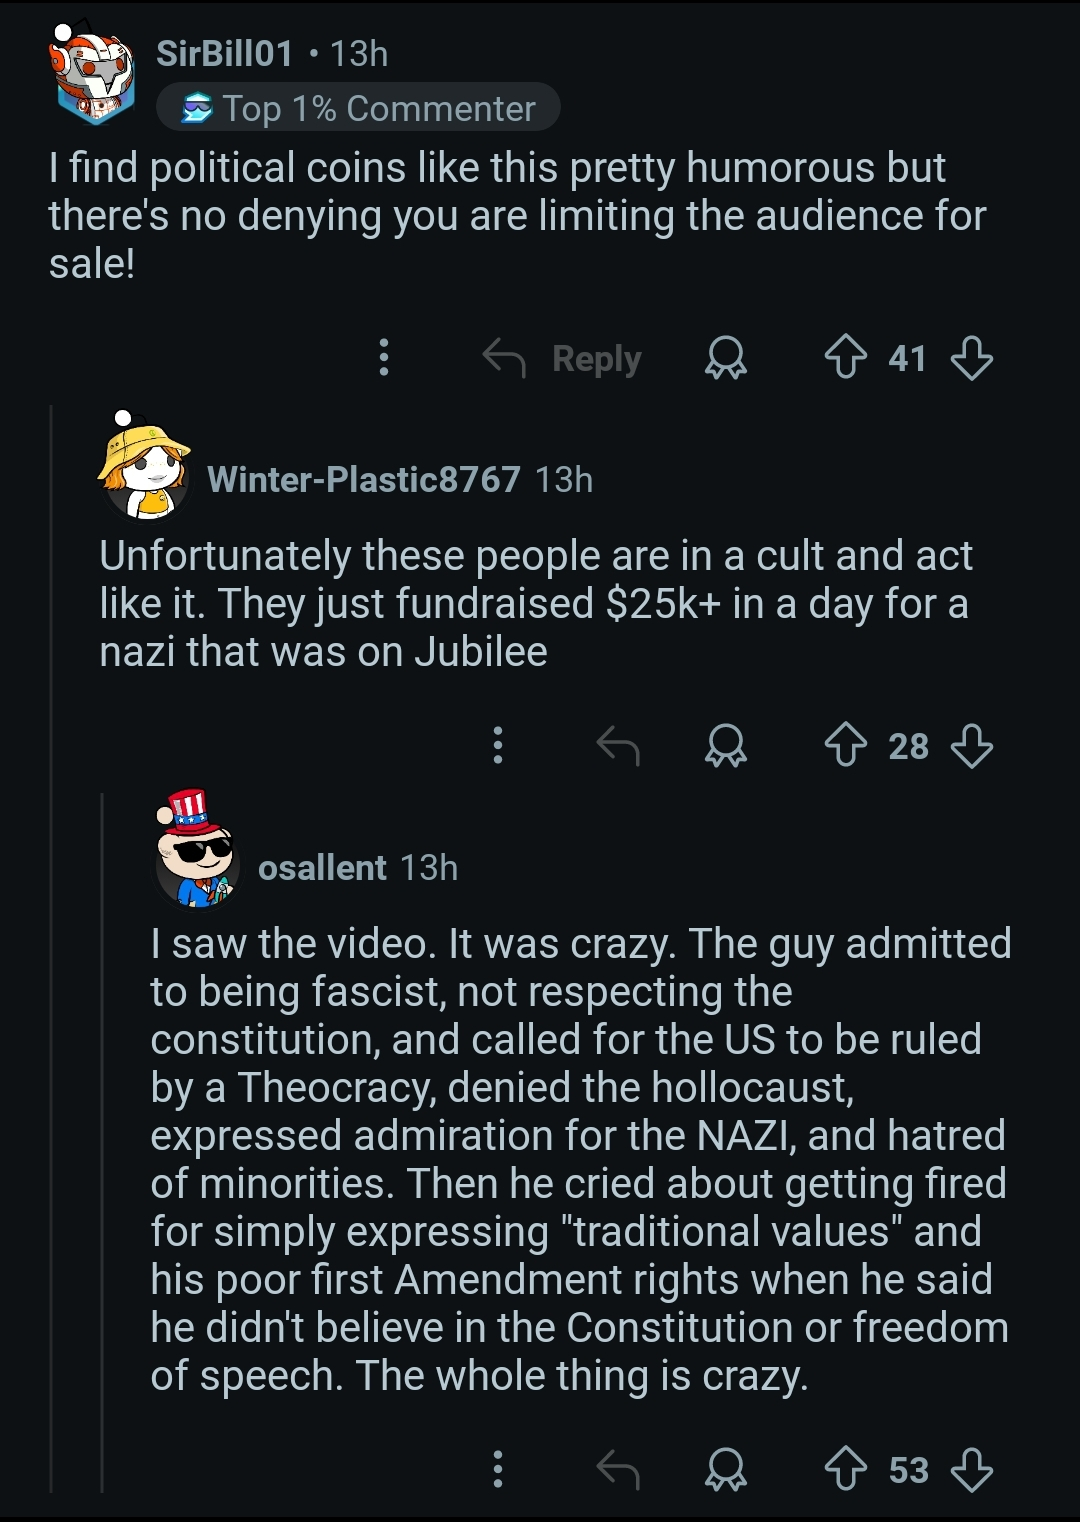The image size is (1080, 1522).
Task: Reply arrow on Winter-Plastic8767's comment
Action: [x=617, y=745]
